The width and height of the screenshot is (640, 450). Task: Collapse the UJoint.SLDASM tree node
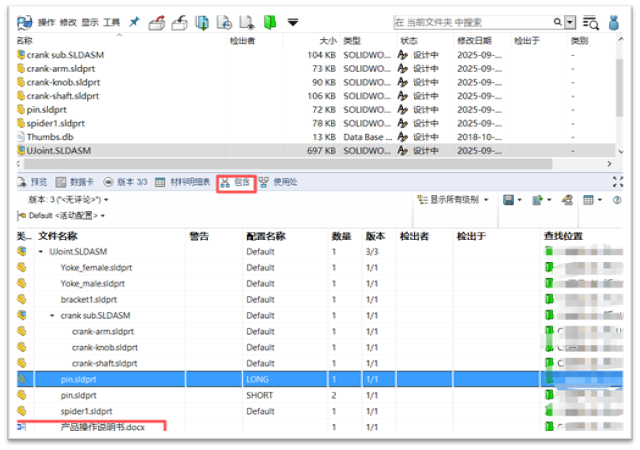pos(41,251)
